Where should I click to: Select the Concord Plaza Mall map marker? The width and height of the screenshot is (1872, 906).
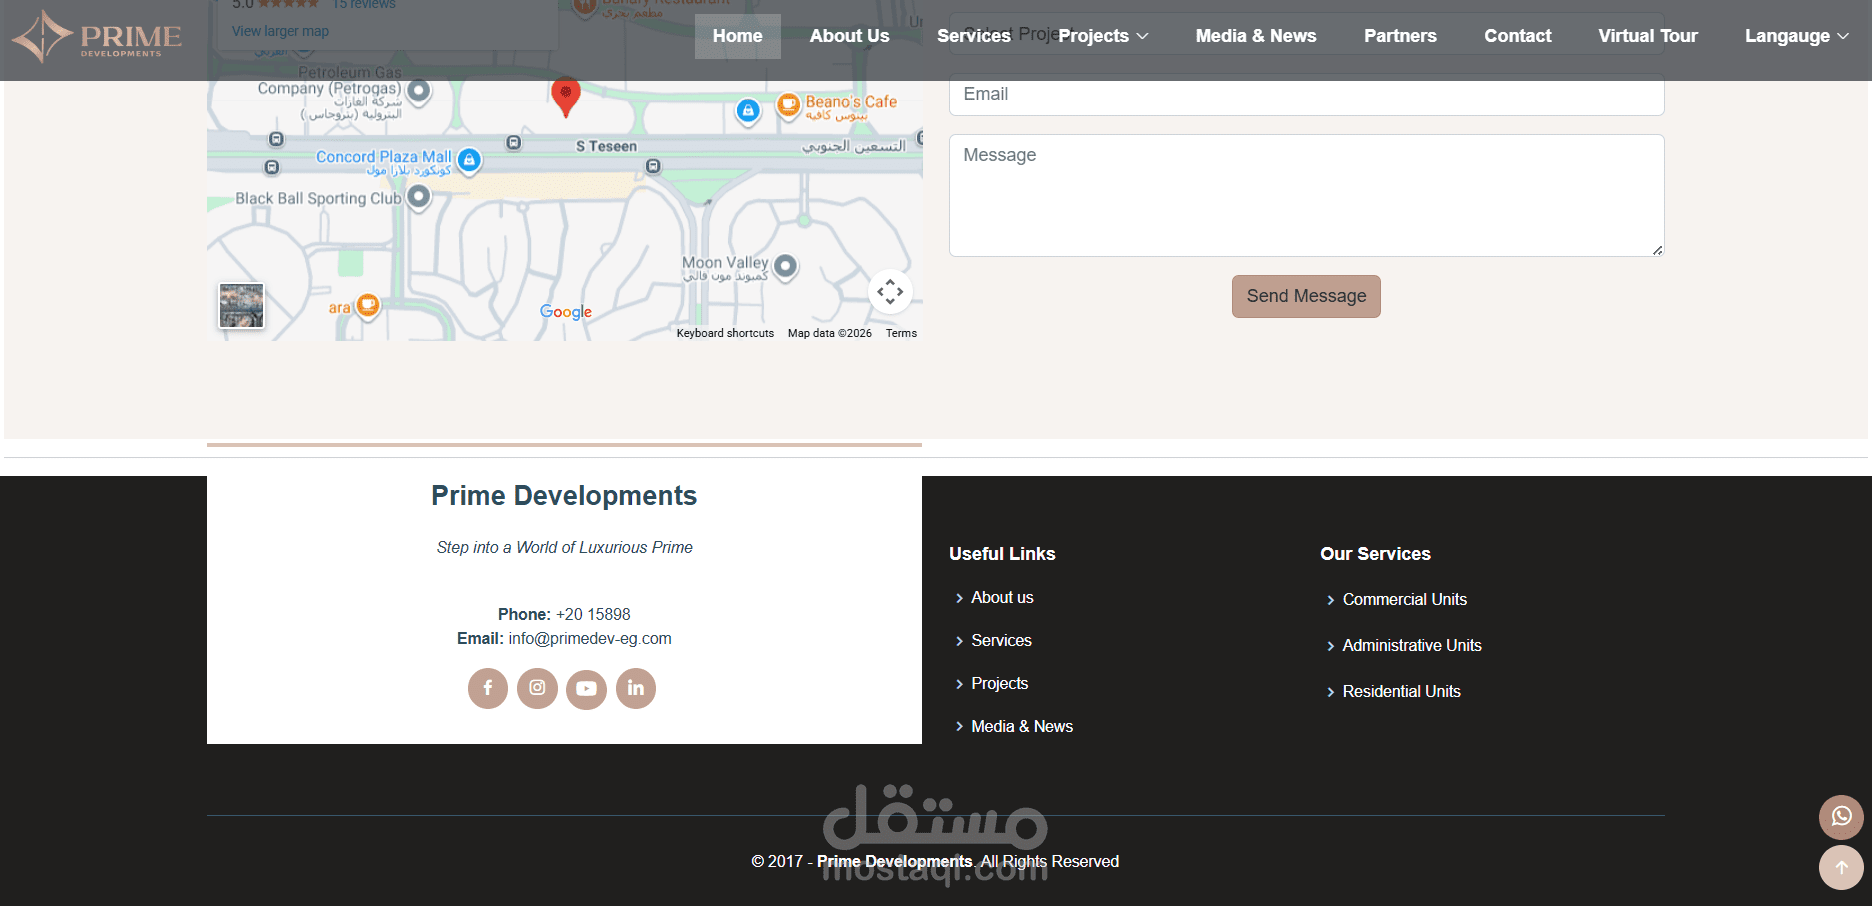point(469,160)
